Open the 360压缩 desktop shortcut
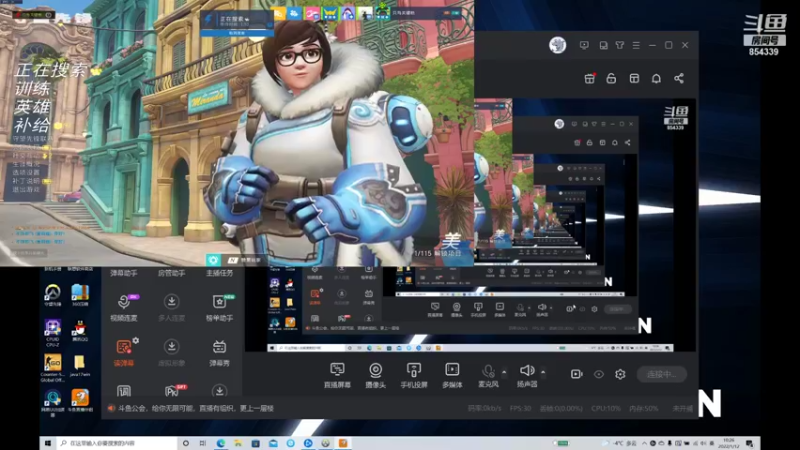Viewport: 800px width, 450px height. [80, 295]
